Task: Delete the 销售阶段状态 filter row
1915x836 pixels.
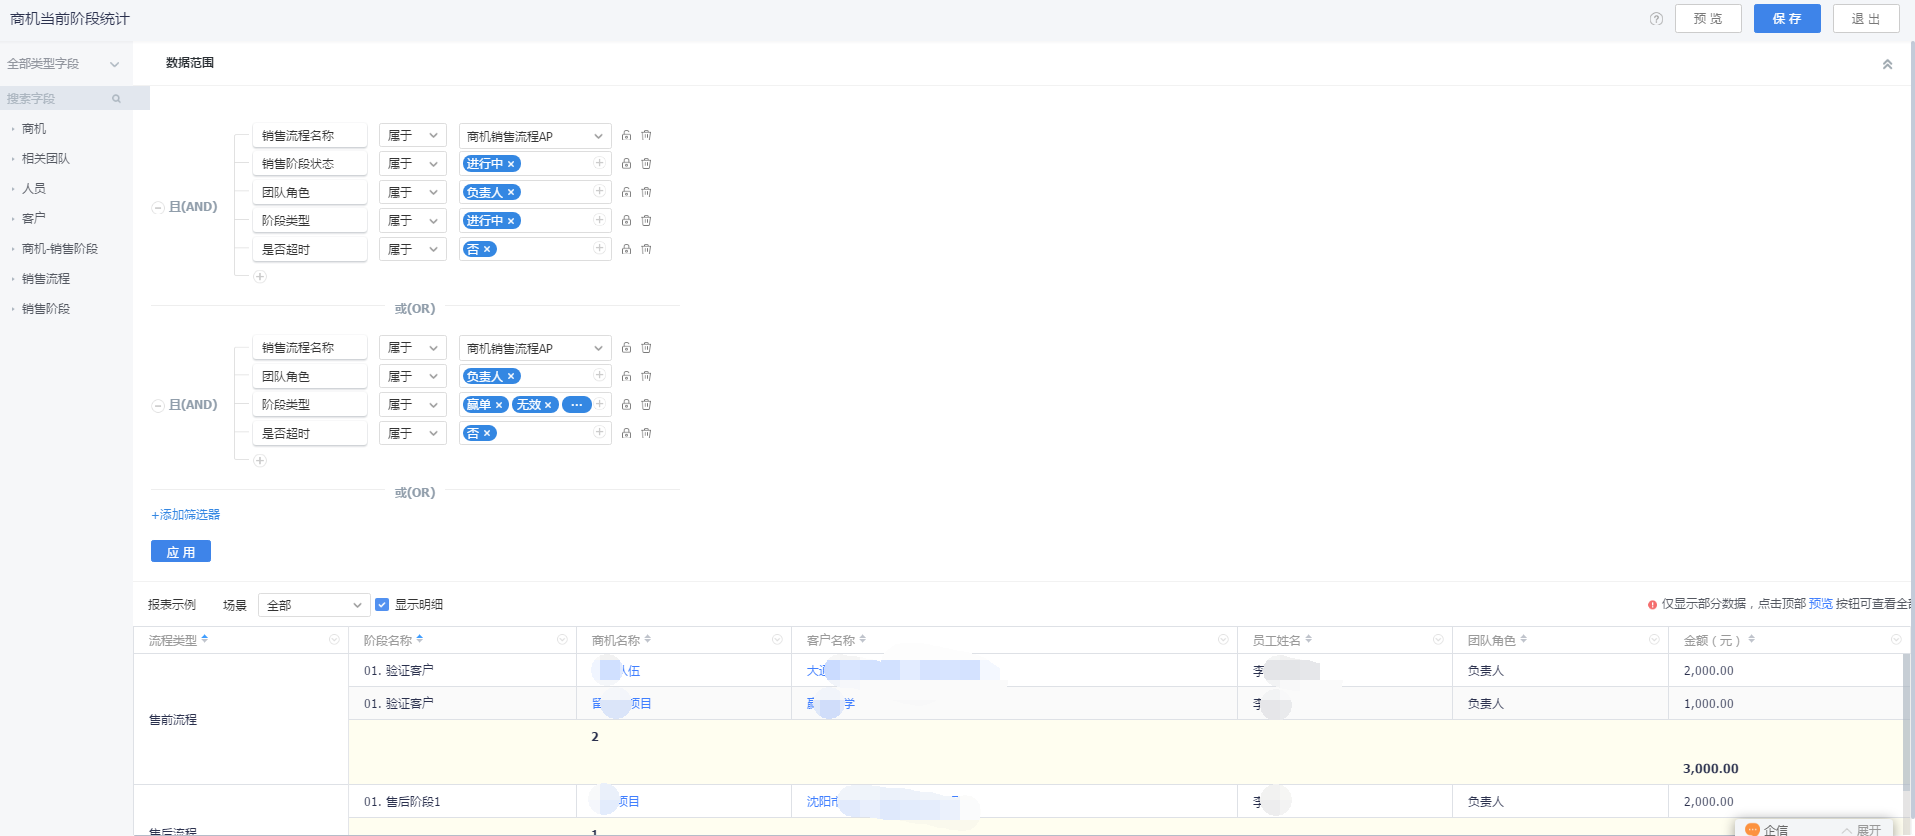Action: (x=646, y=163)
